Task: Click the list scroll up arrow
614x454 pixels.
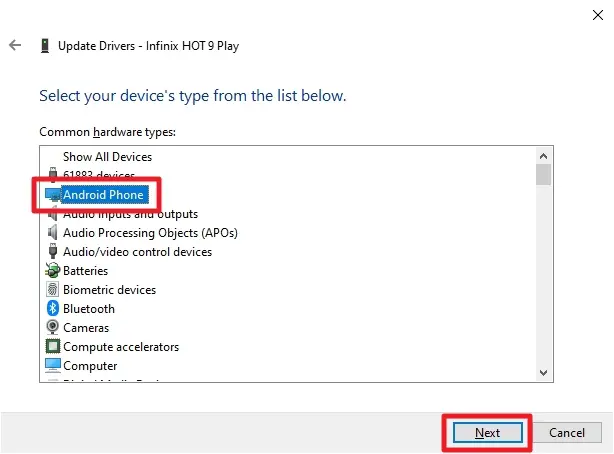Action: pyautogui.click(x=544, y=156)
